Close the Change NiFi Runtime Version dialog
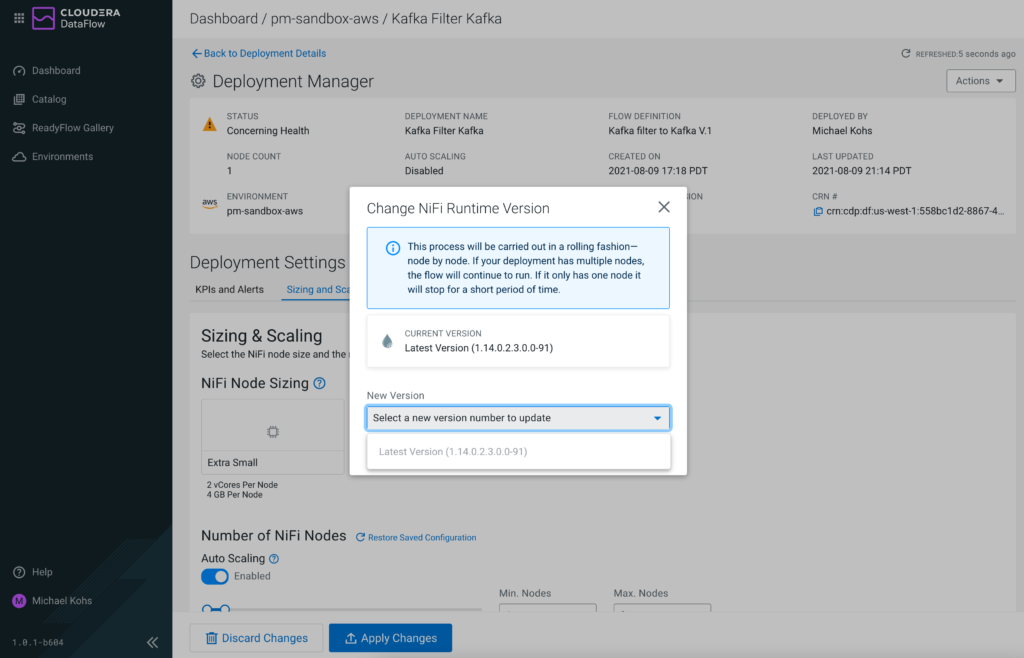This screenshot has height=658, width=1024. point(663,207)
